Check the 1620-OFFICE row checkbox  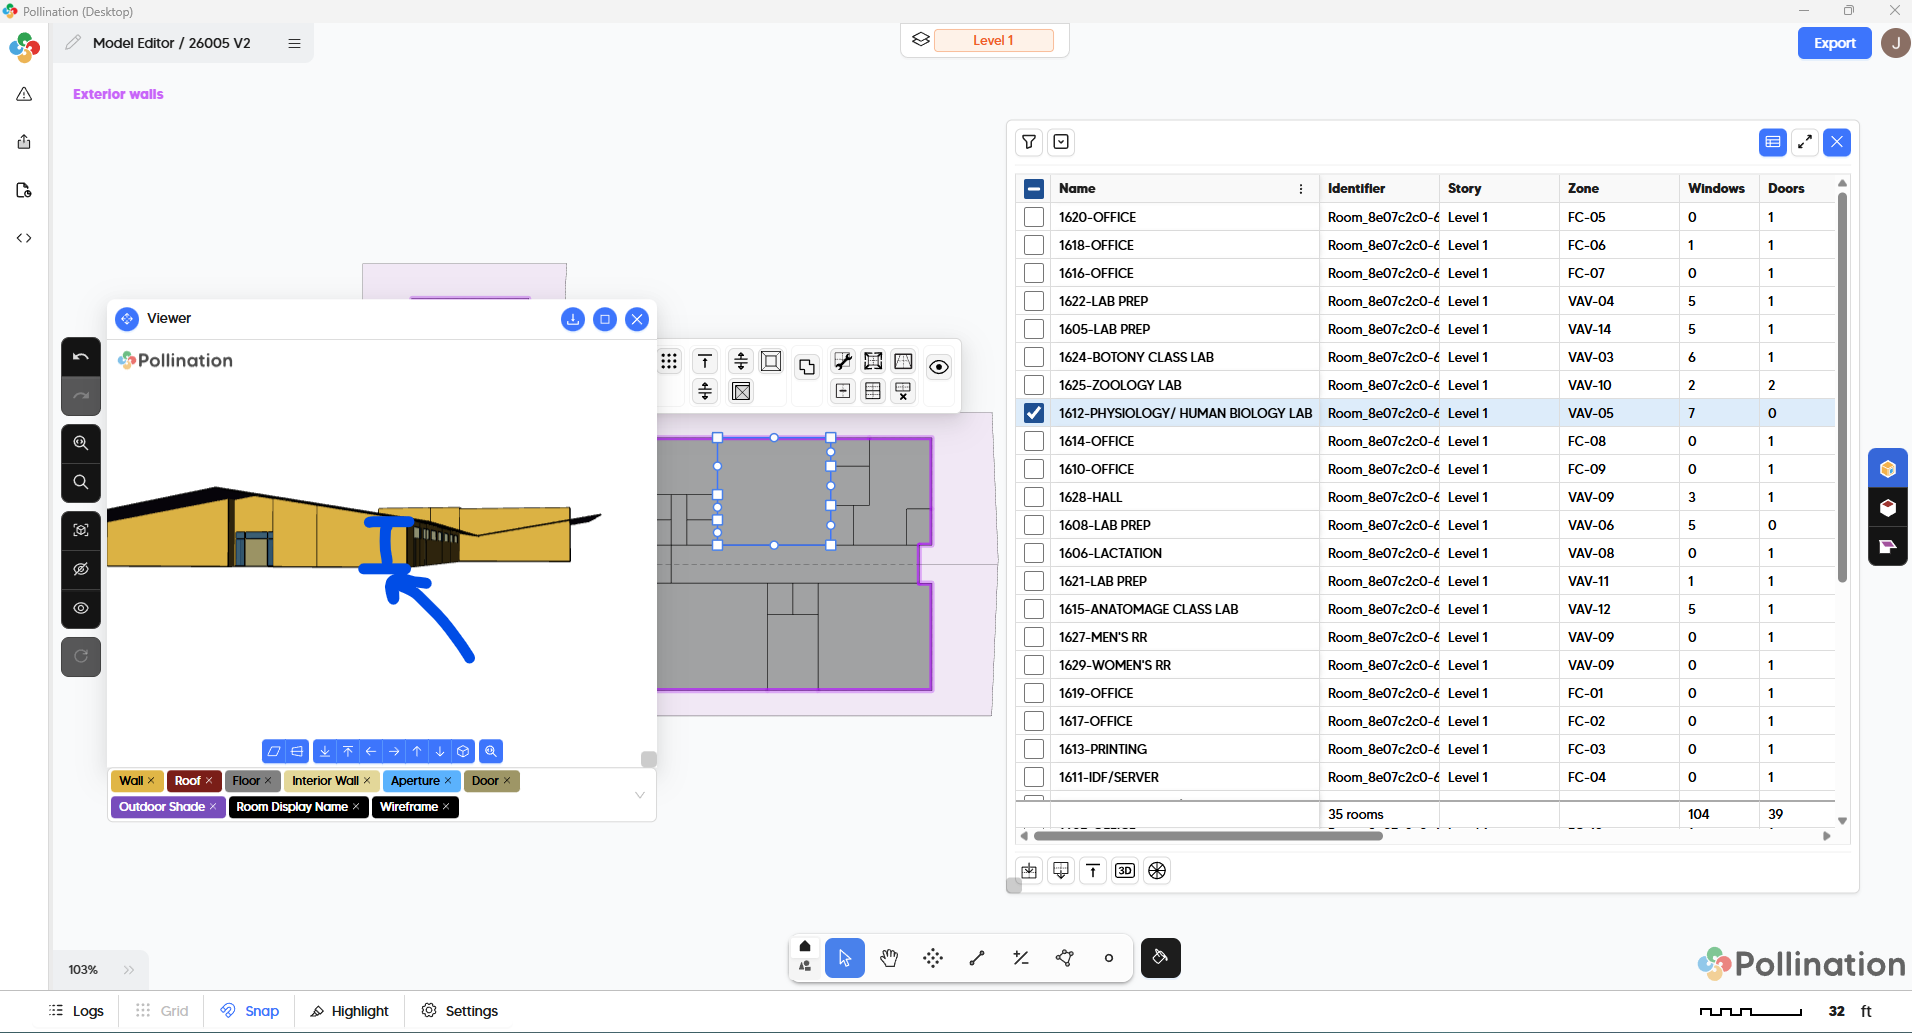coord(1034,217)
